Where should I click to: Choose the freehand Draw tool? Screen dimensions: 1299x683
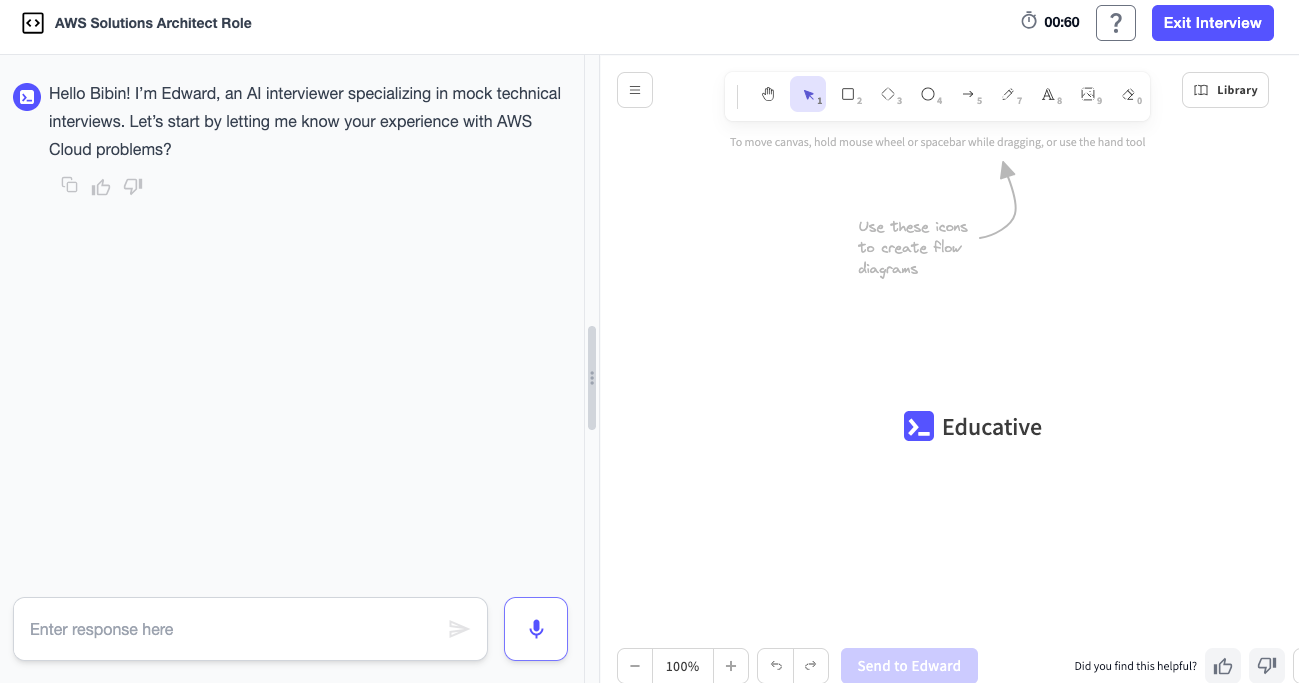(x=1008, y=94)
